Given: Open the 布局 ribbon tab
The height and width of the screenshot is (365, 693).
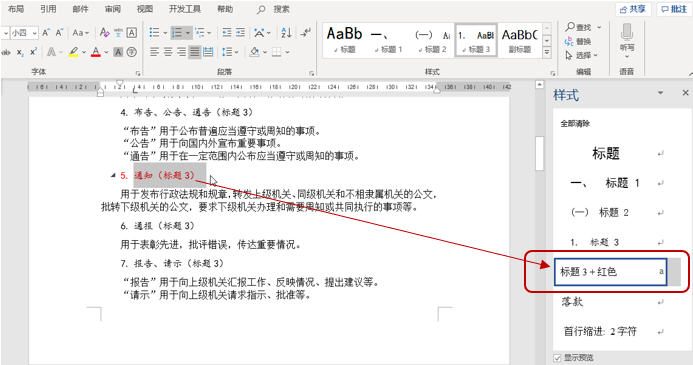Looking at the screenshot, I should pos(16,9).
